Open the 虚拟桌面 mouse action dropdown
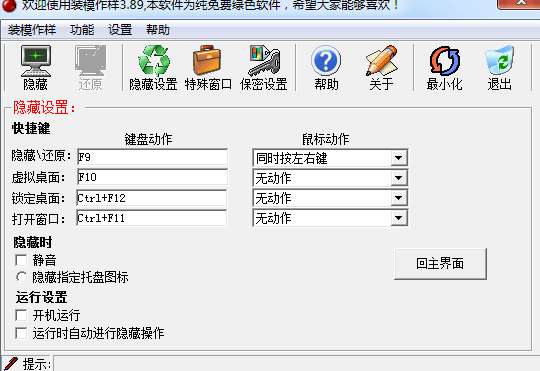This screenshot has width=540, height=371. 398,178
